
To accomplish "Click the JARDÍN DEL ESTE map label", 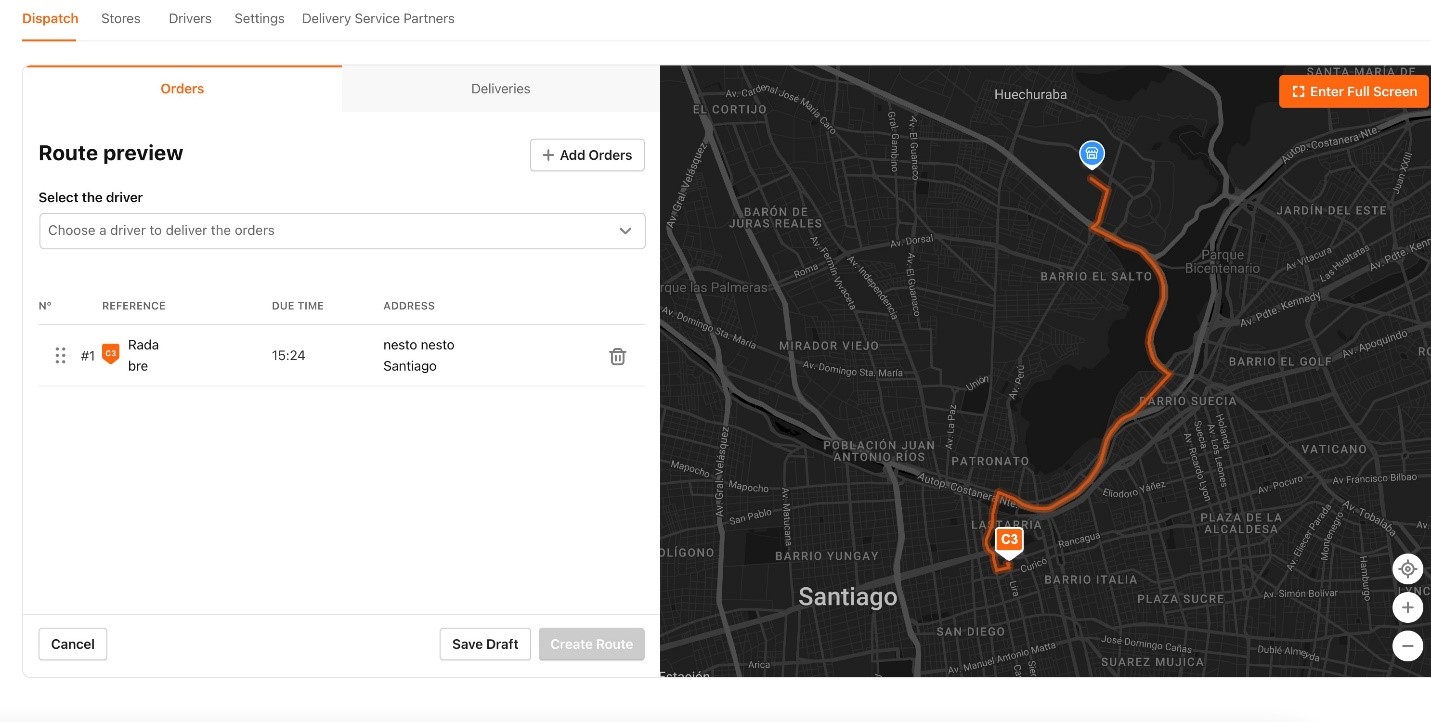I will click(1332, 210).
